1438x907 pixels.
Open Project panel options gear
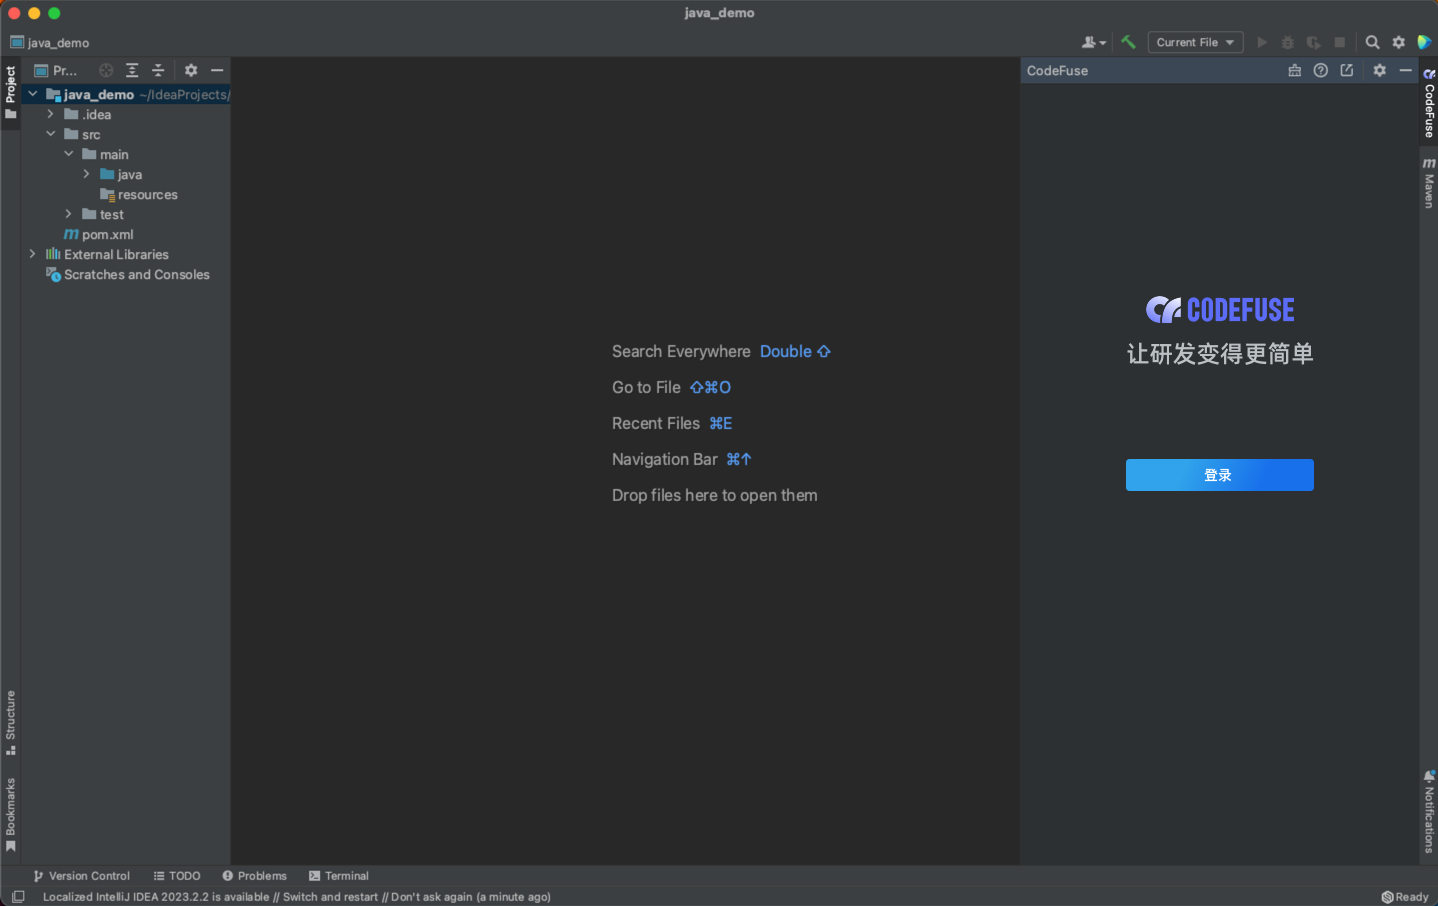coord(191,70)
